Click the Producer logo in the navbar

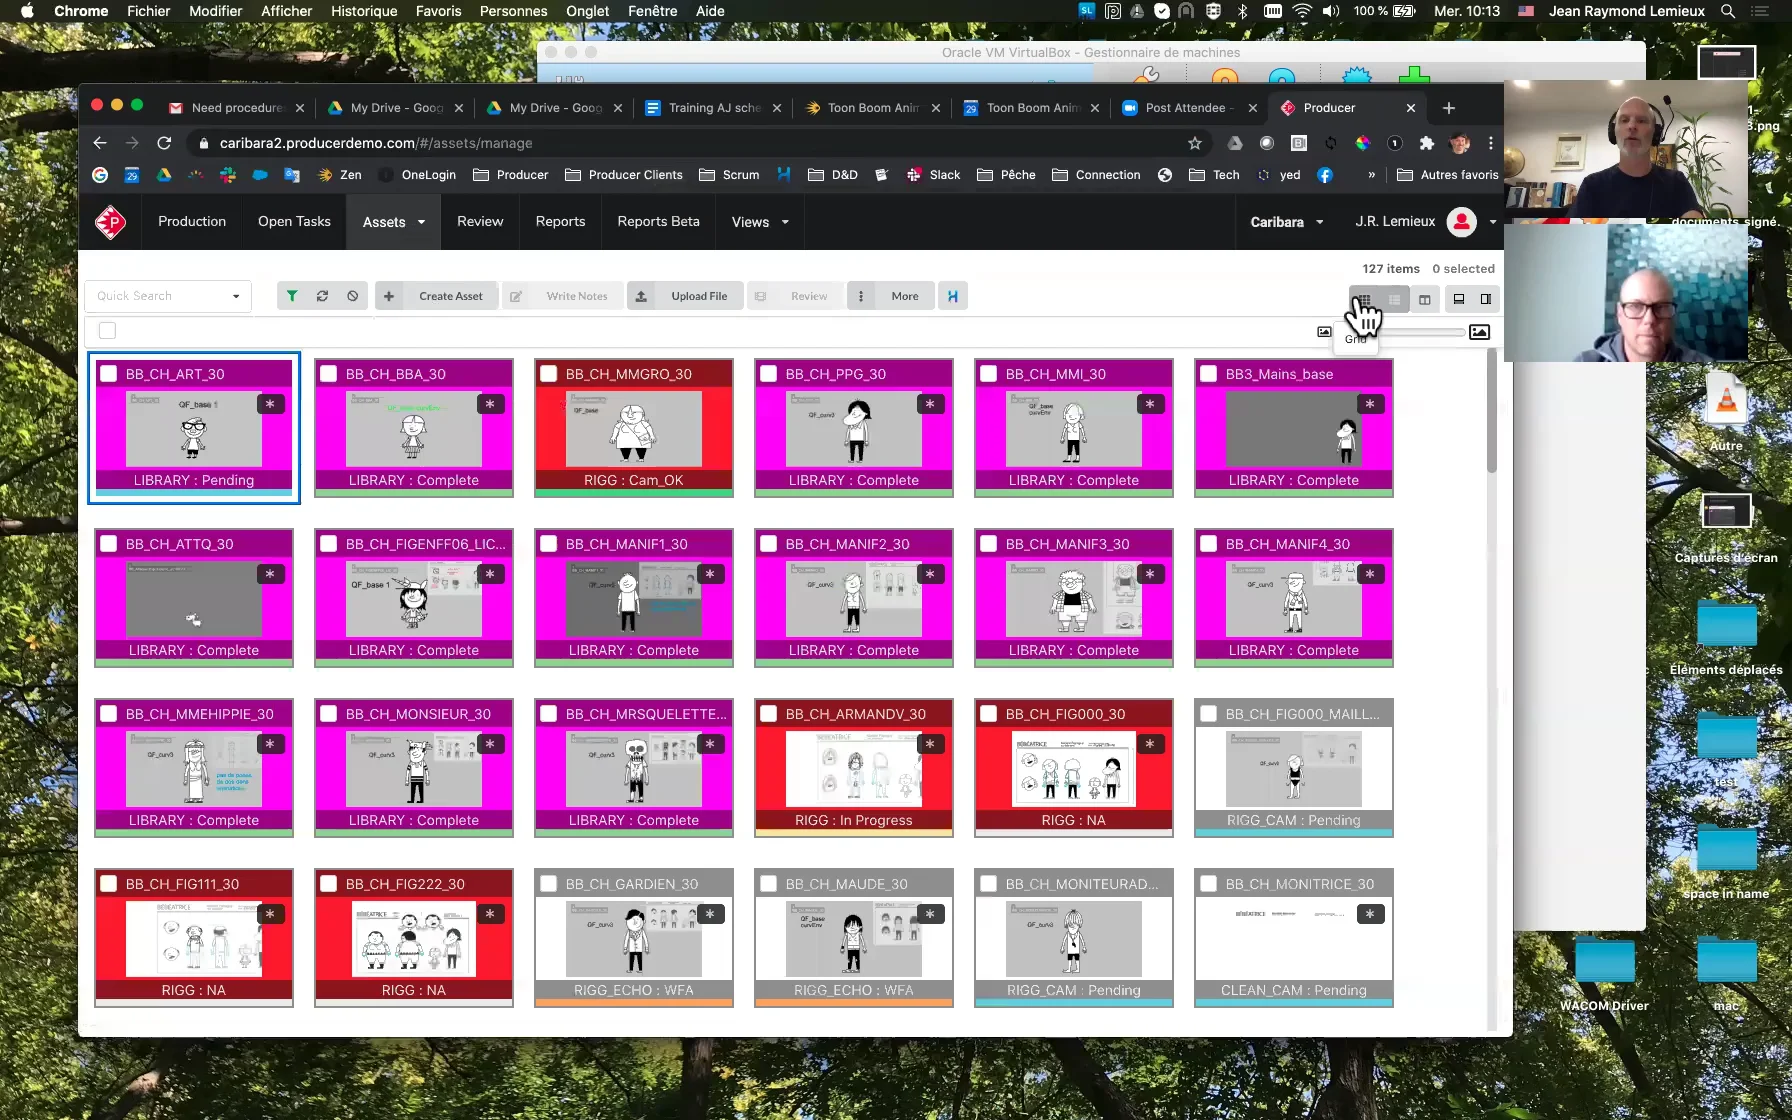click(110, 222)
